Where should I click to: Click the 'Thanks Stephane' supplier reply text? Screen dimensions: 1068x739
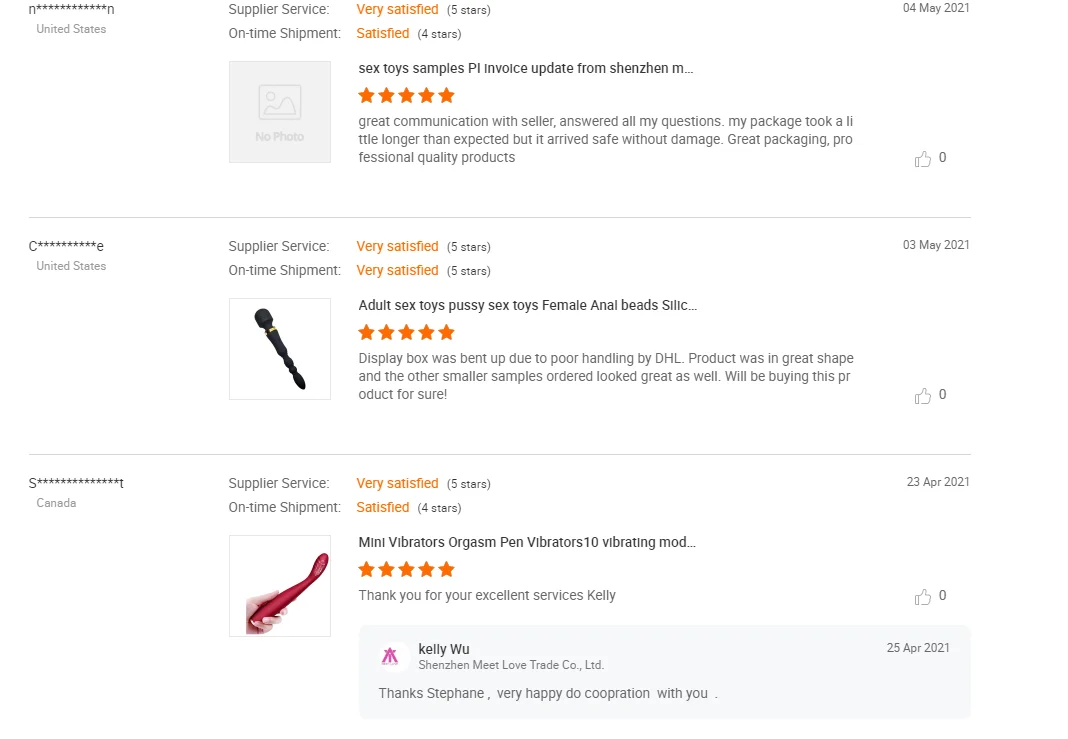point(548,693)
